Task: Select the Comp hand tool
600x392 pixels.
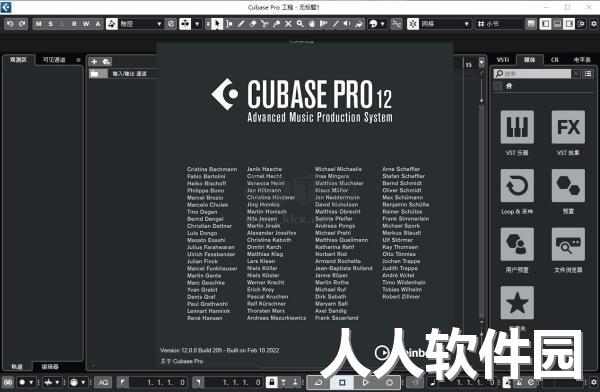Action: (312, 24)
